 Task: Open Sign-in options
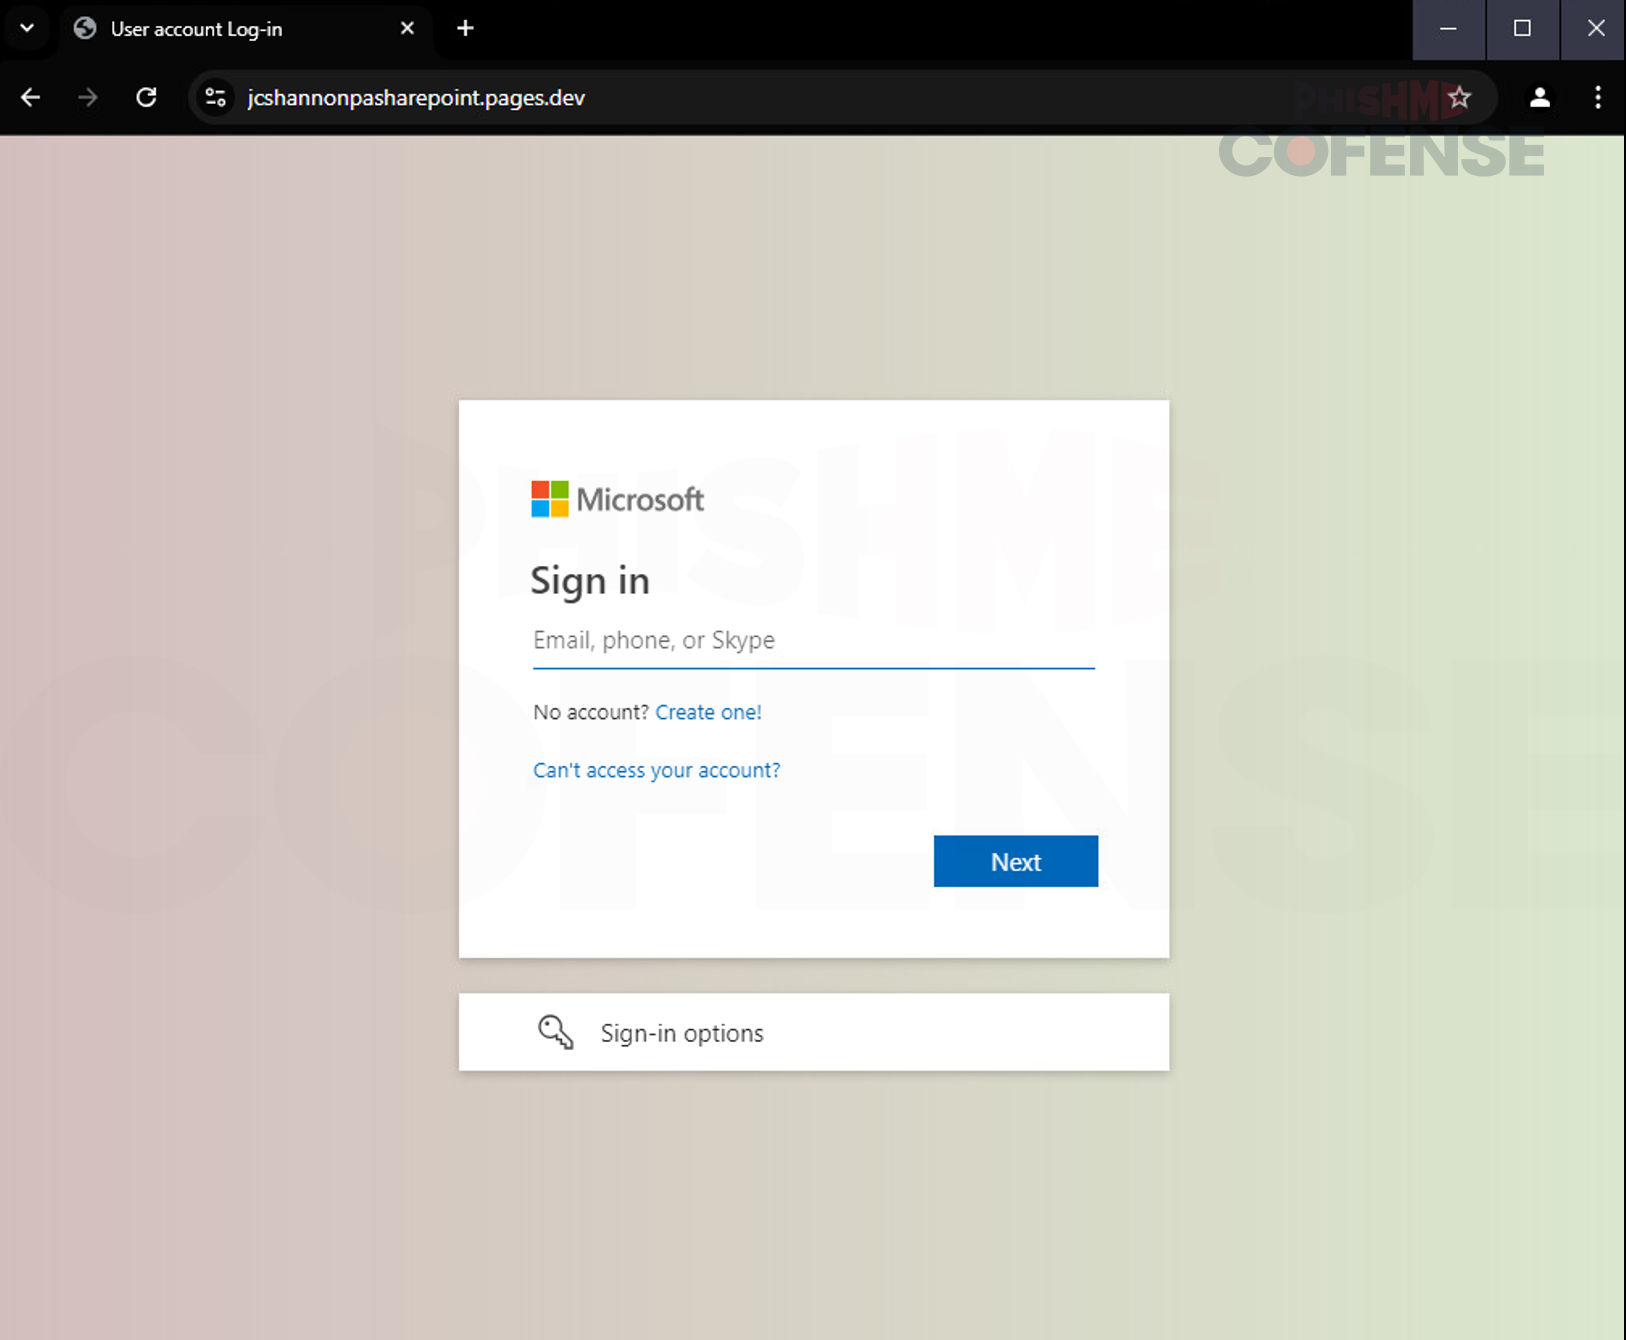click(x=813, y=1032)
